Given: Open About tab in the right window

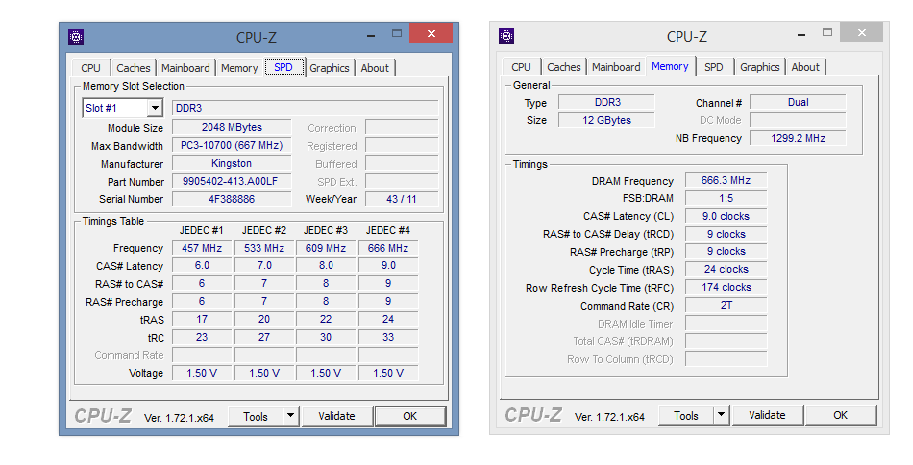Looking at the screenshot, I should tap(805, 67).
